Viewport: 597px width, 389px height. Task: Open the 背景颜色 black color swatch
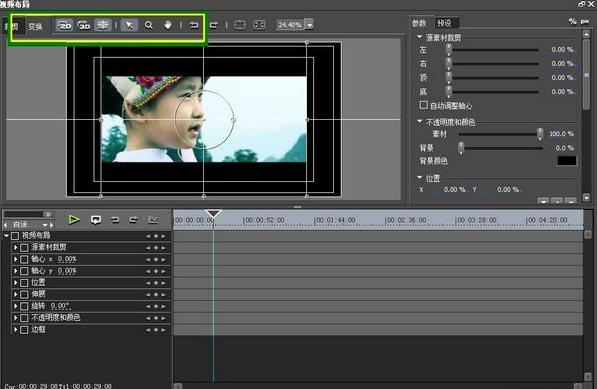tap(567, 161)
